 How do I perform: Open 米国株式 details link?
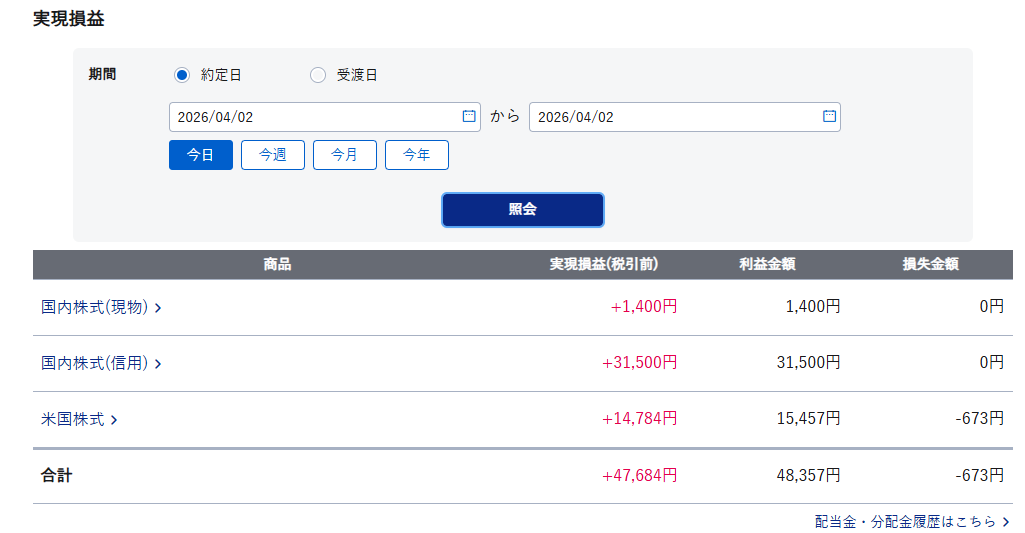(x=73, y=420)
